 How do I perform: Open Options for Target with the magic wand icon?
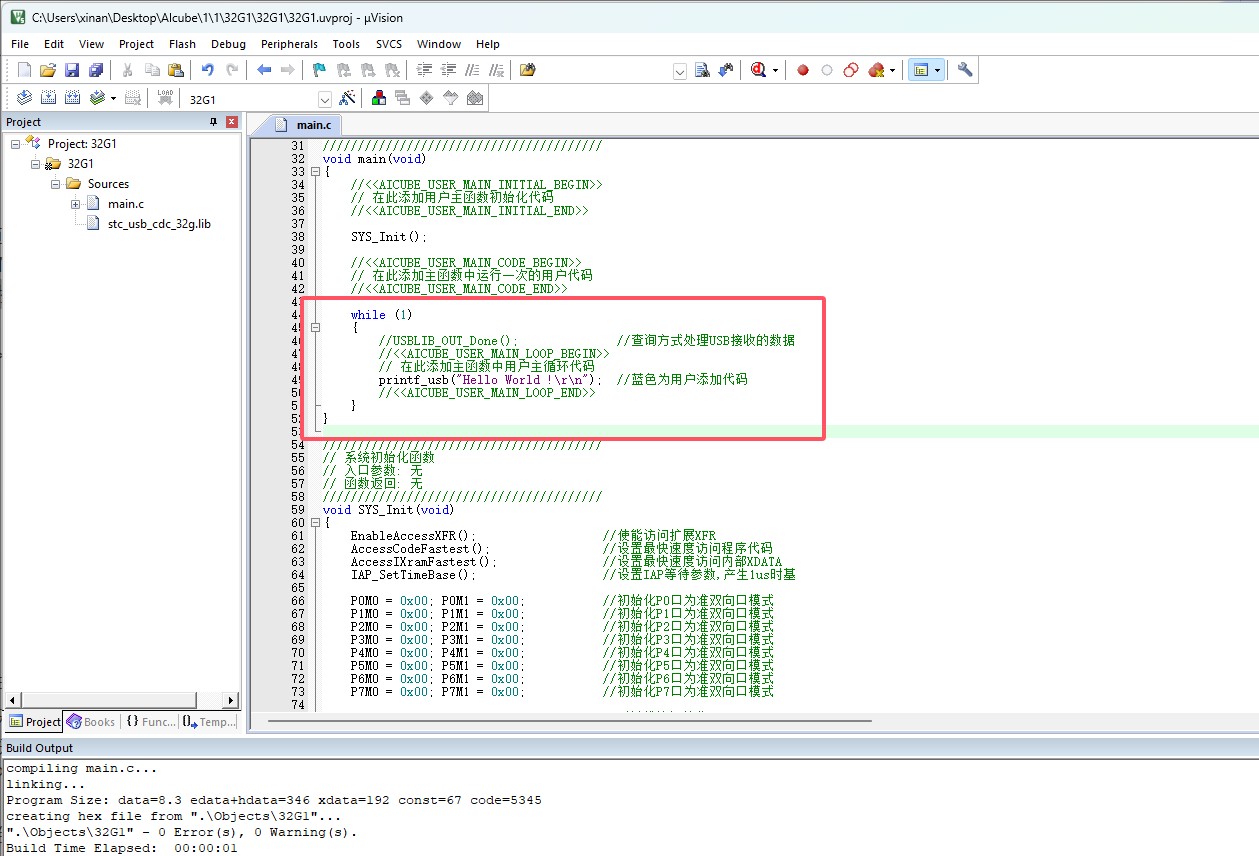pos(347,98)
